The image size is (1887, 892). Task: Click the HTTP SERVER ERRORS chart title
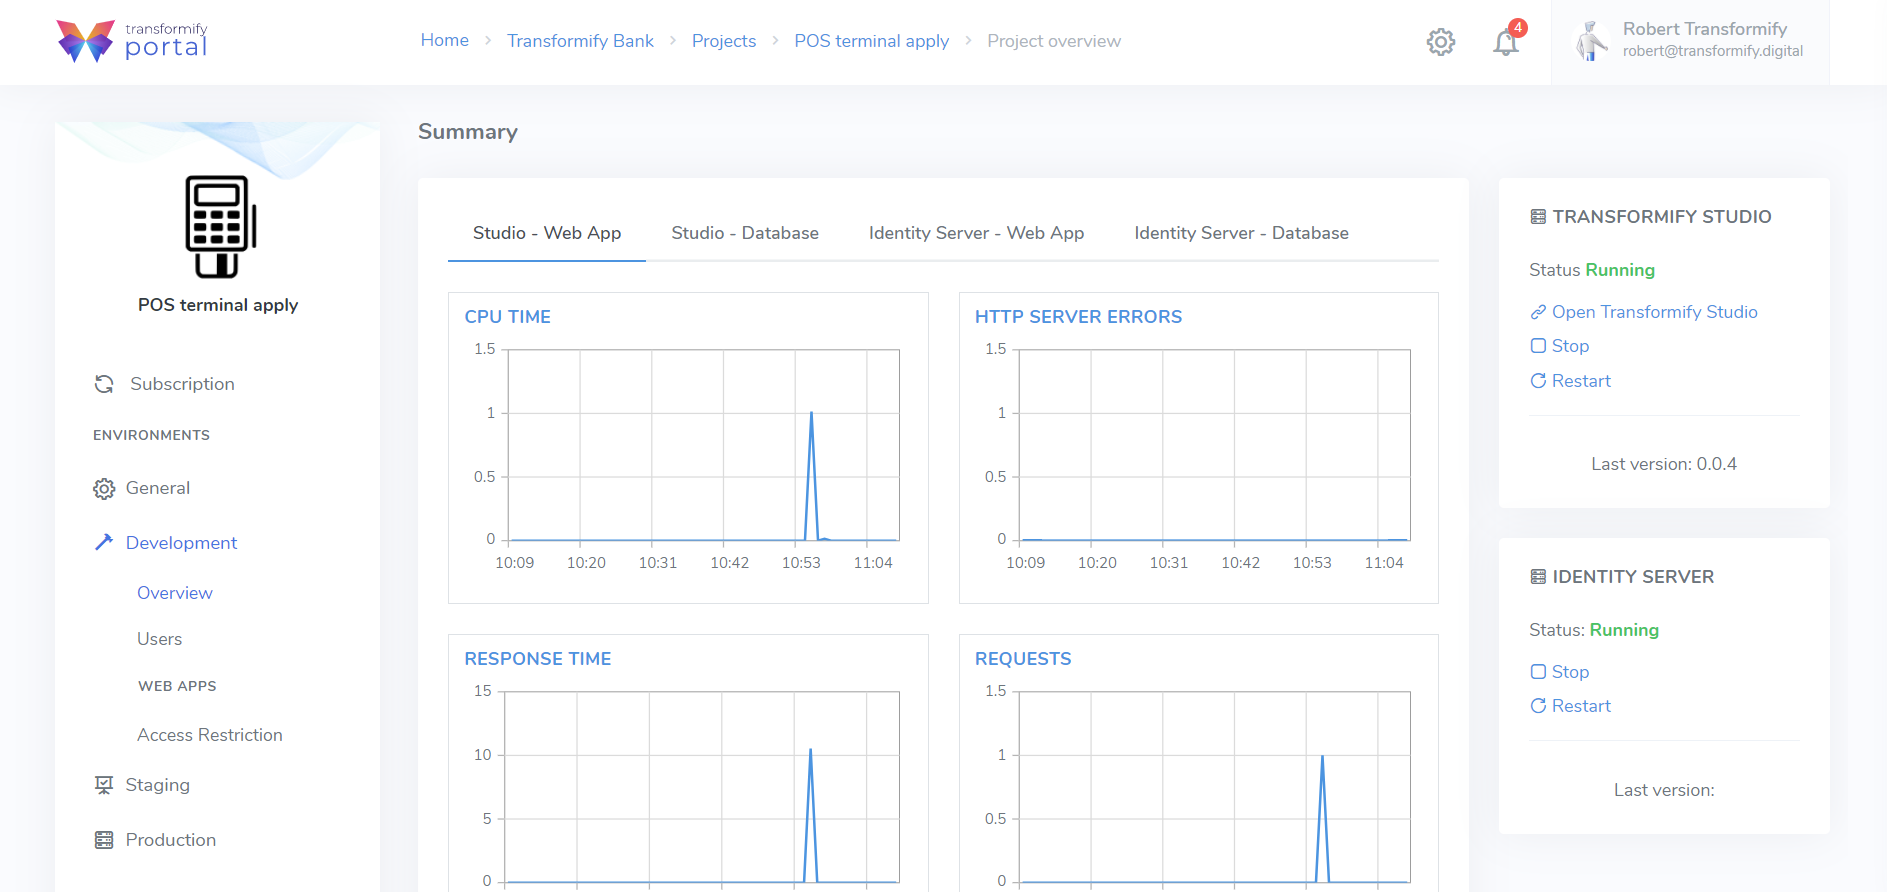1078,317
